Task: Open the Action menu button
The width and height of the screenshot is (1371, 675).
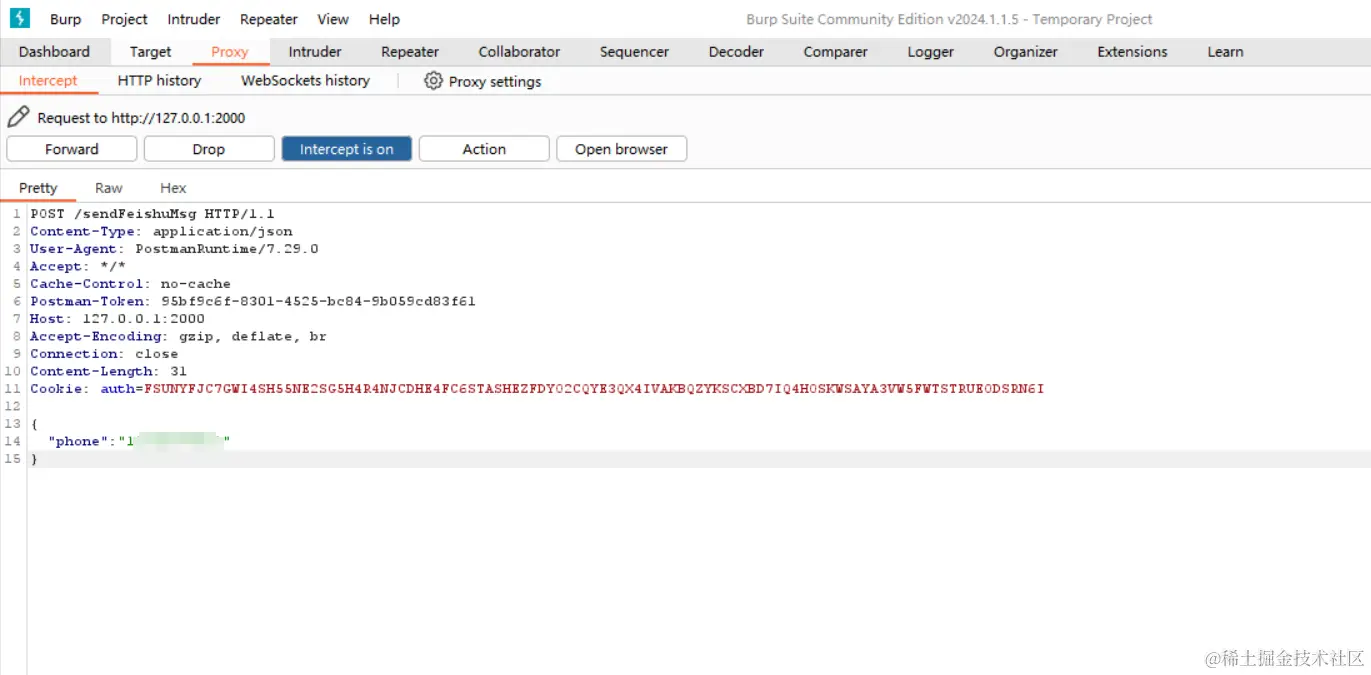Action: (484, 149)
